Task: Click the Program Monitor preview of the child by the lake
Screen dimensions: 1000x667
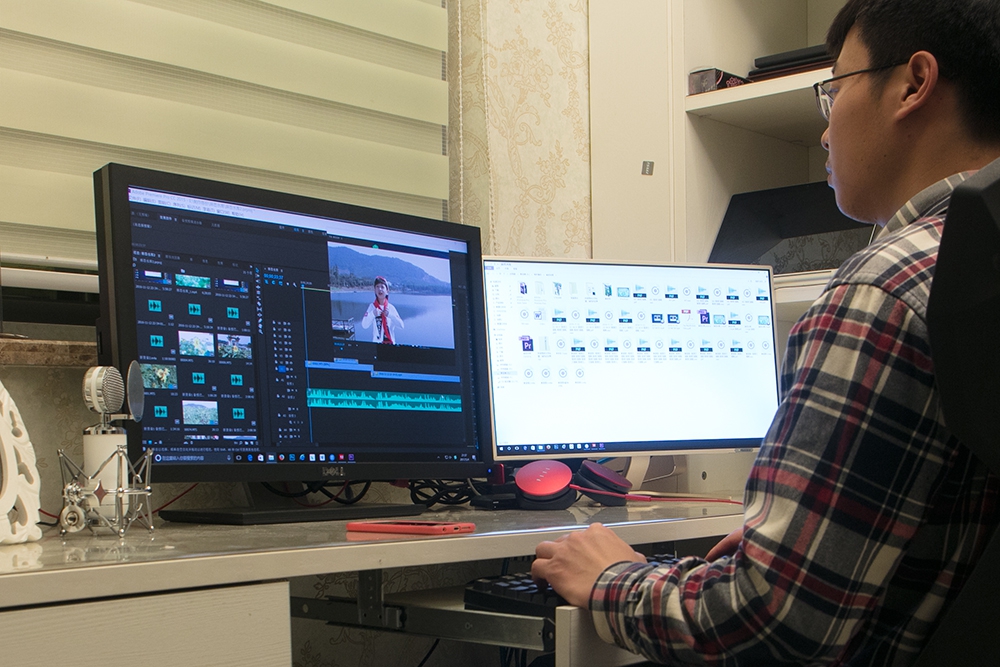Action: 392,296
